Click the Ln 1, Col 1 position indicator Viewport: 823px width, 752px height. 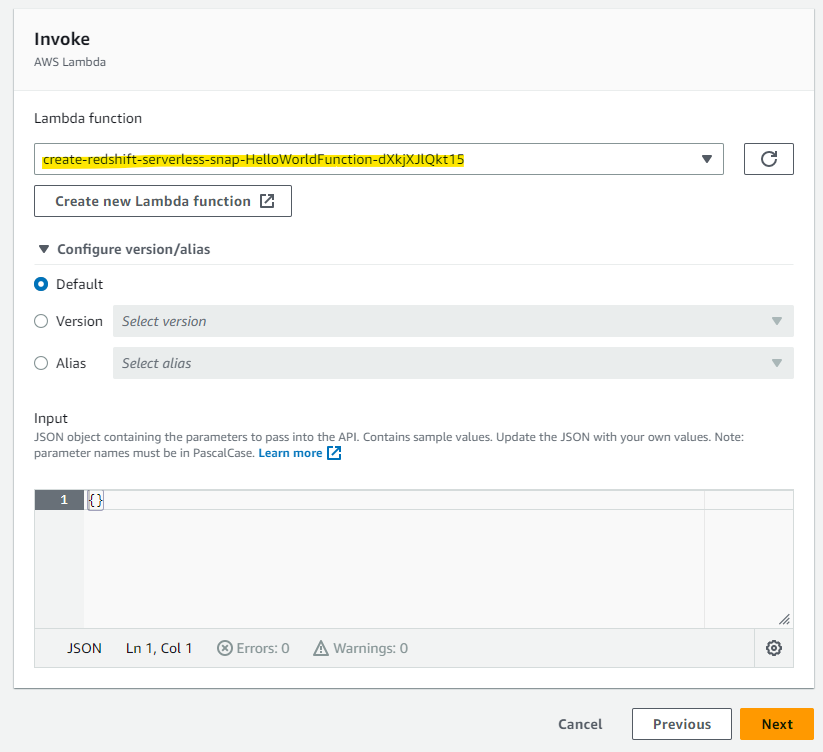tap(159, 648)
